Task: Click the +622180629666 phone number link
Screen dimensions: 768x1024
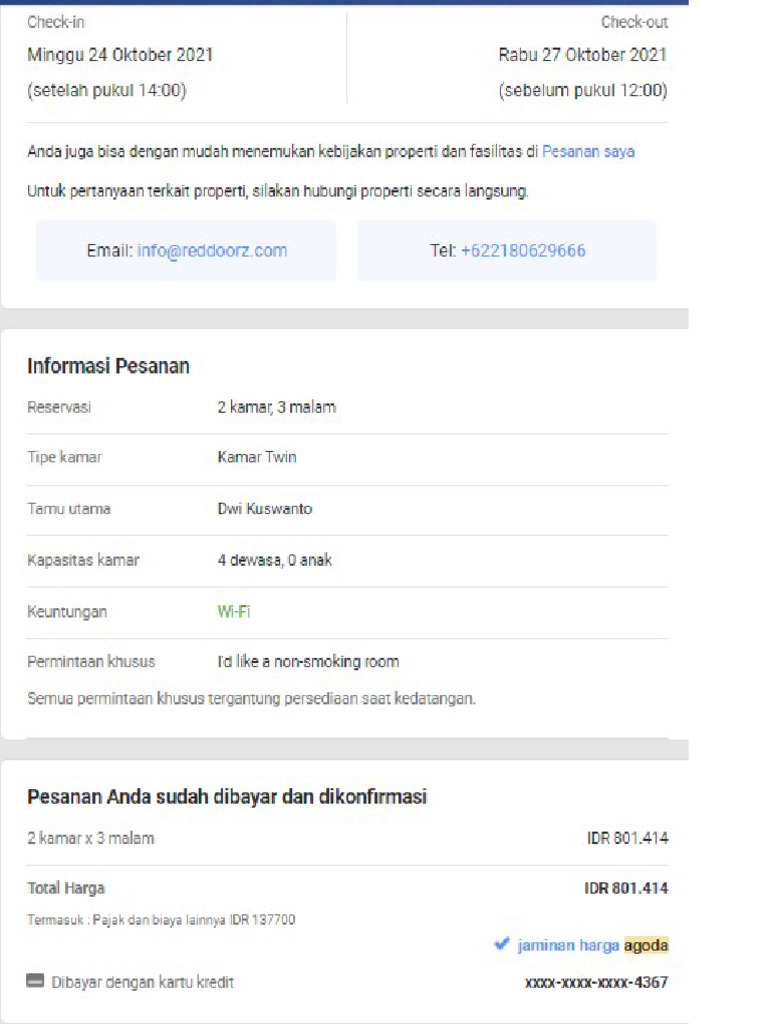Action: (523, 251)
